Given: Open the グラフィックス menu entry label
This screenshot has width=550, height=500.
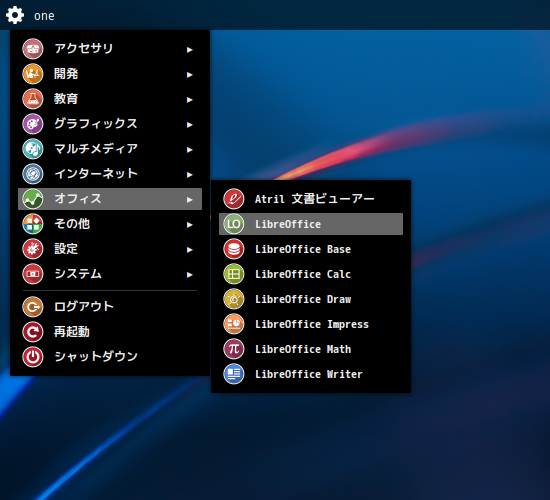Looking at the screenshot, I should [96, 124].
